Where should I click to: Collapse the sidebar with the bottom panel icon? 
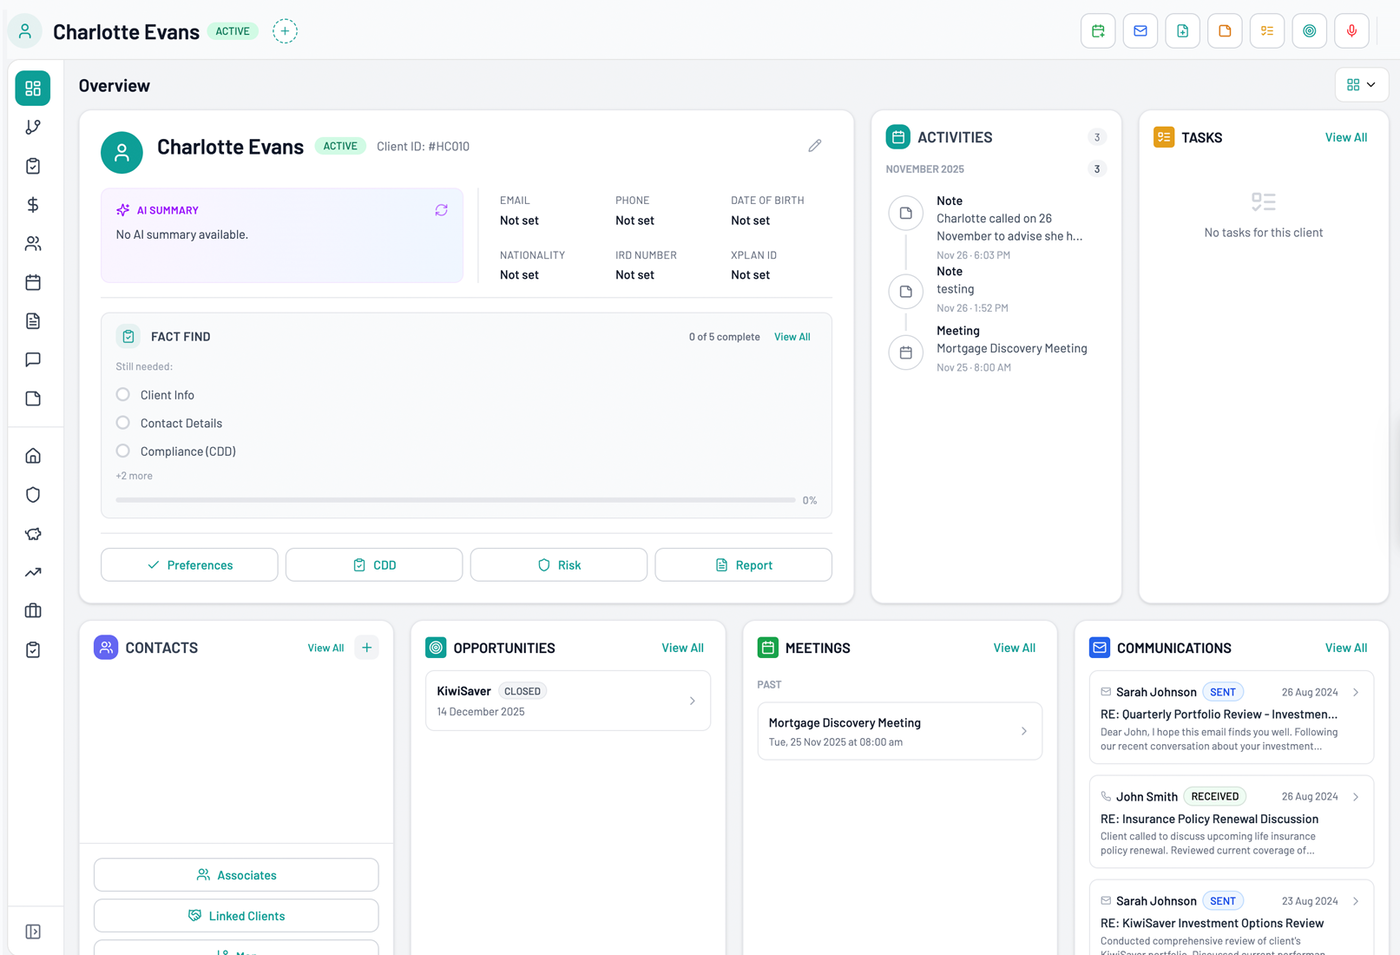tap(33, 931)
